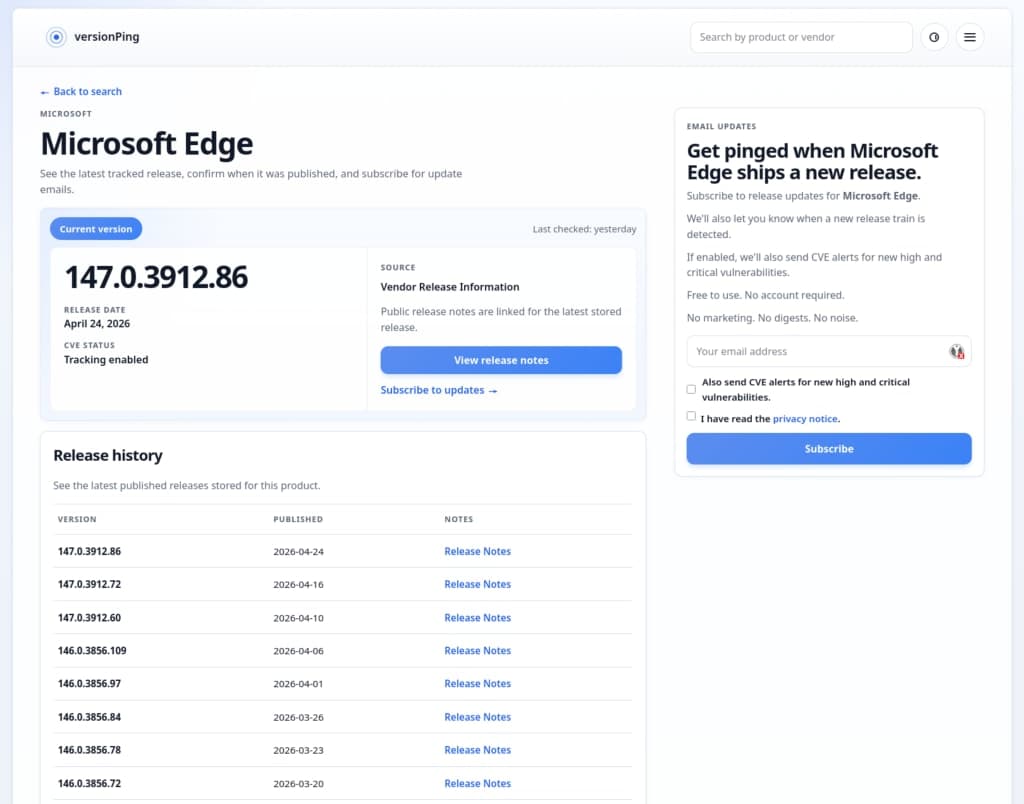Select version cell 146.0.3856.97
Screen dimensions: 1024x804
click(x=89, y=683)
